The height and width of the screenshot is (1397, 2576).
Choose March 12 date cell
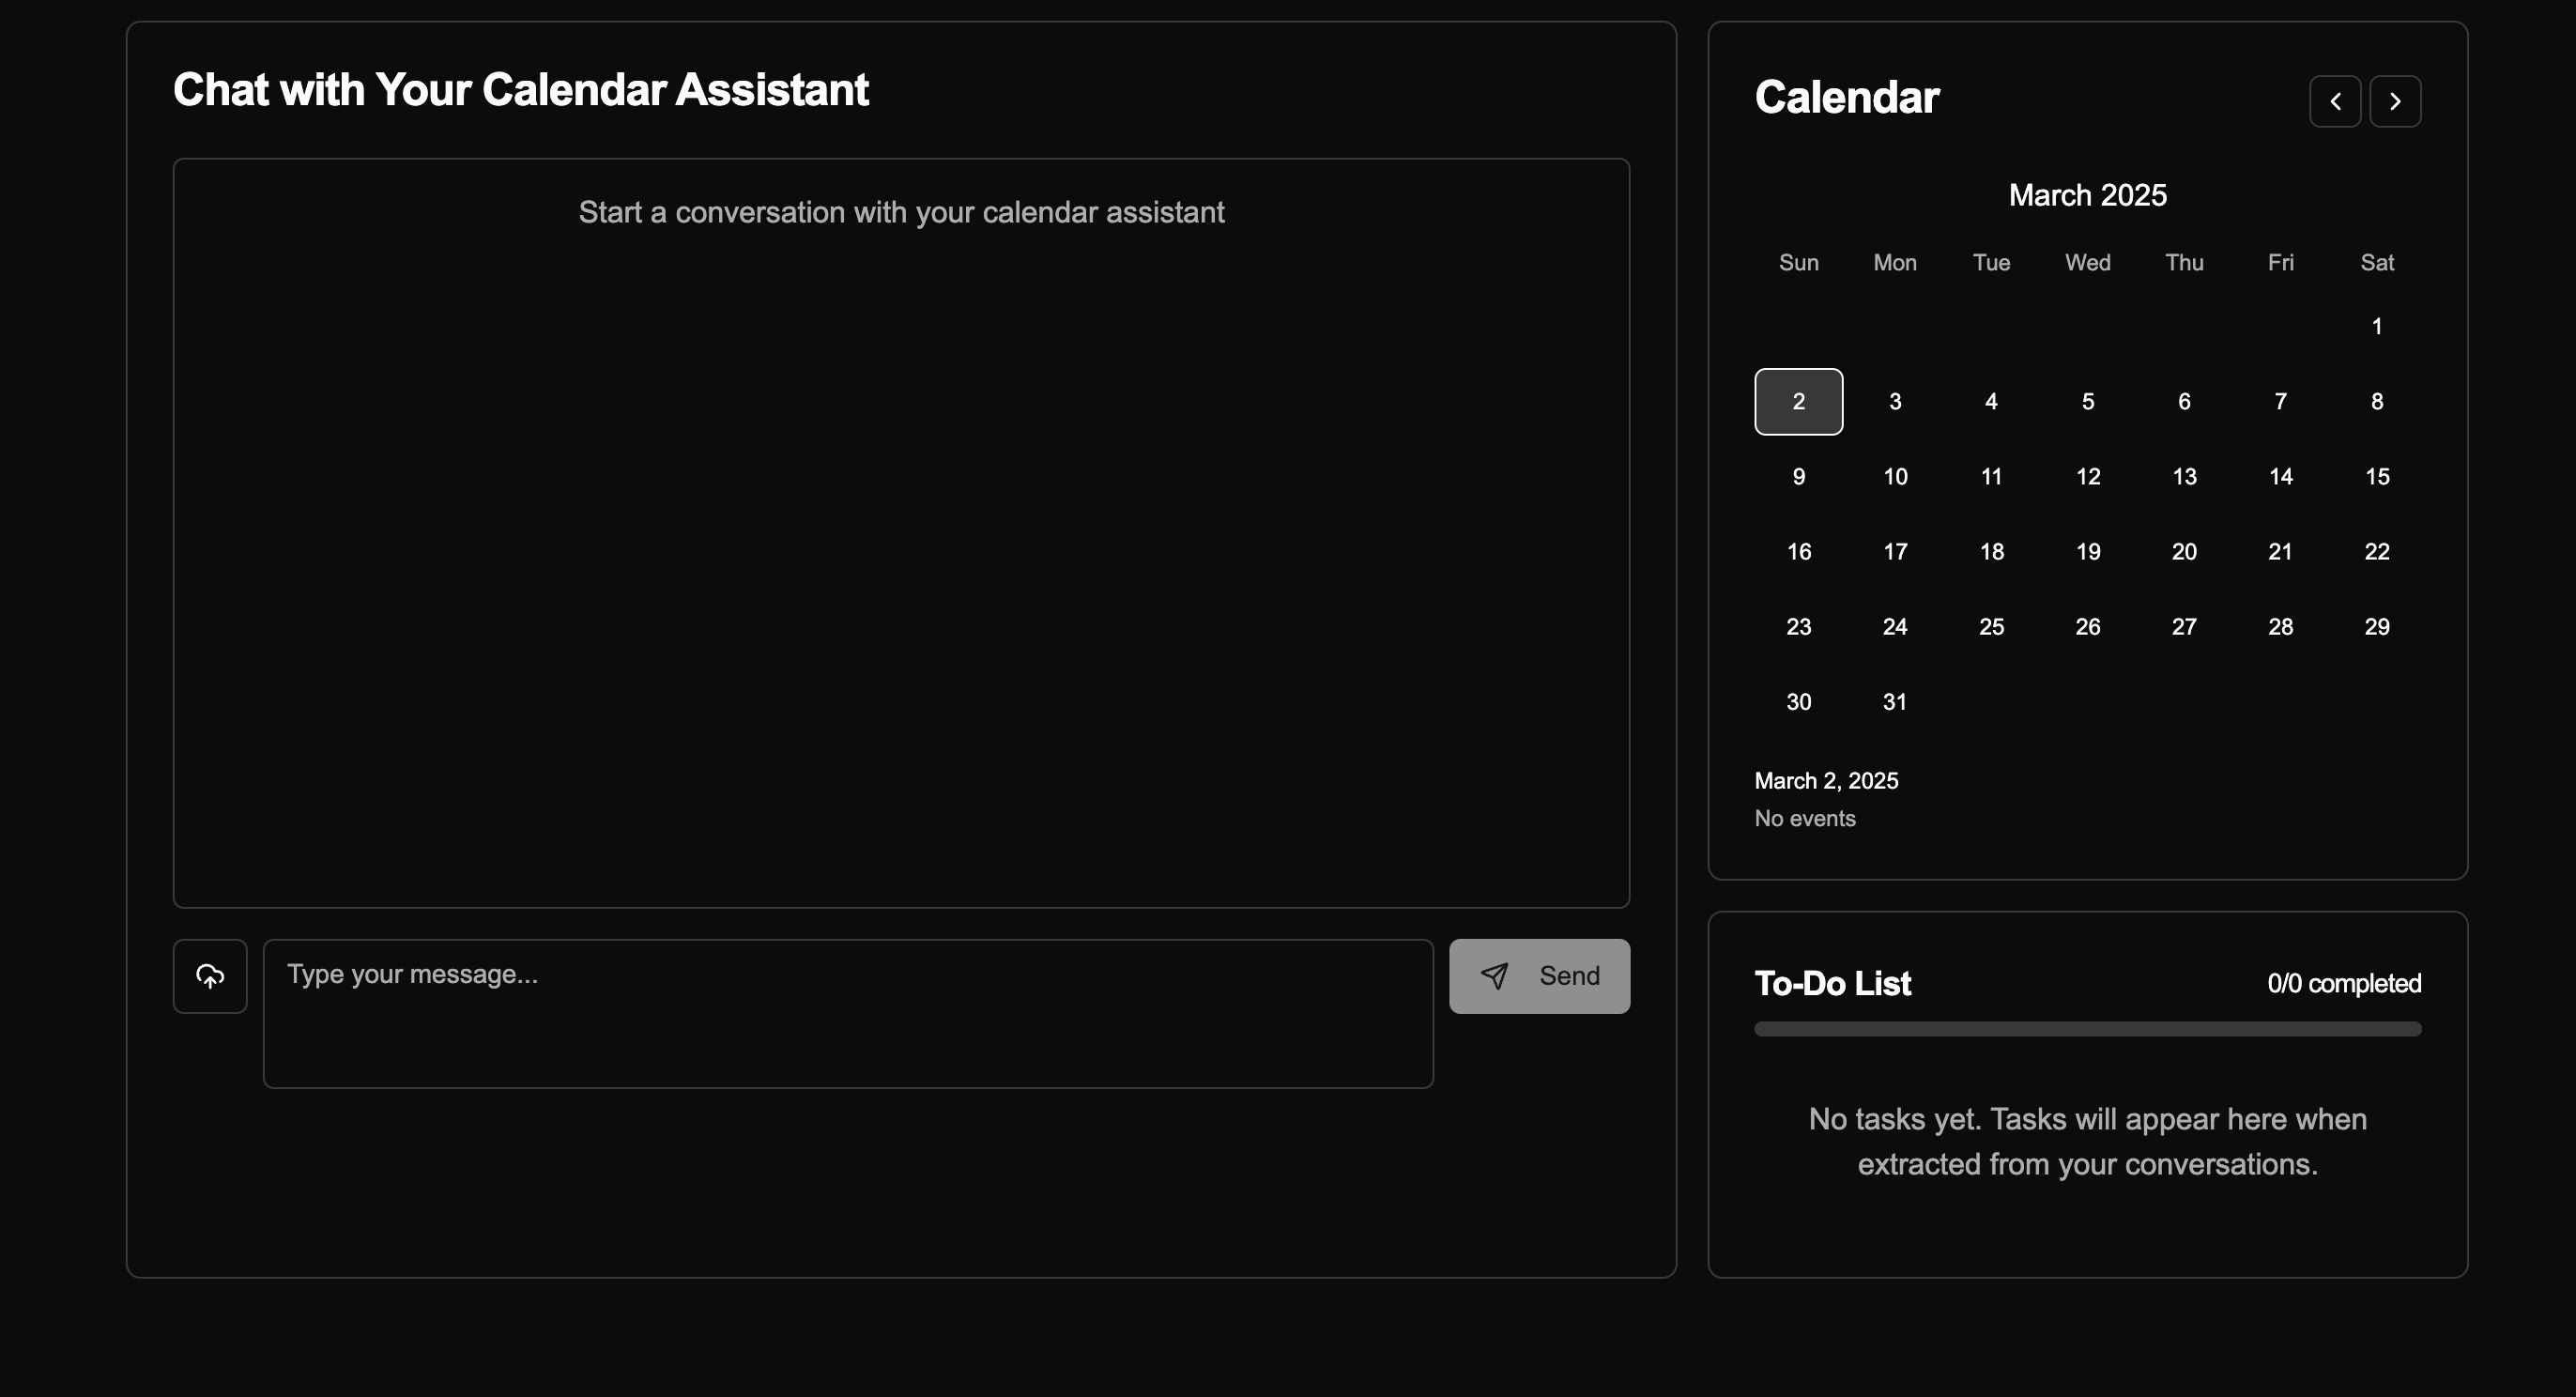pos(2087,477)
